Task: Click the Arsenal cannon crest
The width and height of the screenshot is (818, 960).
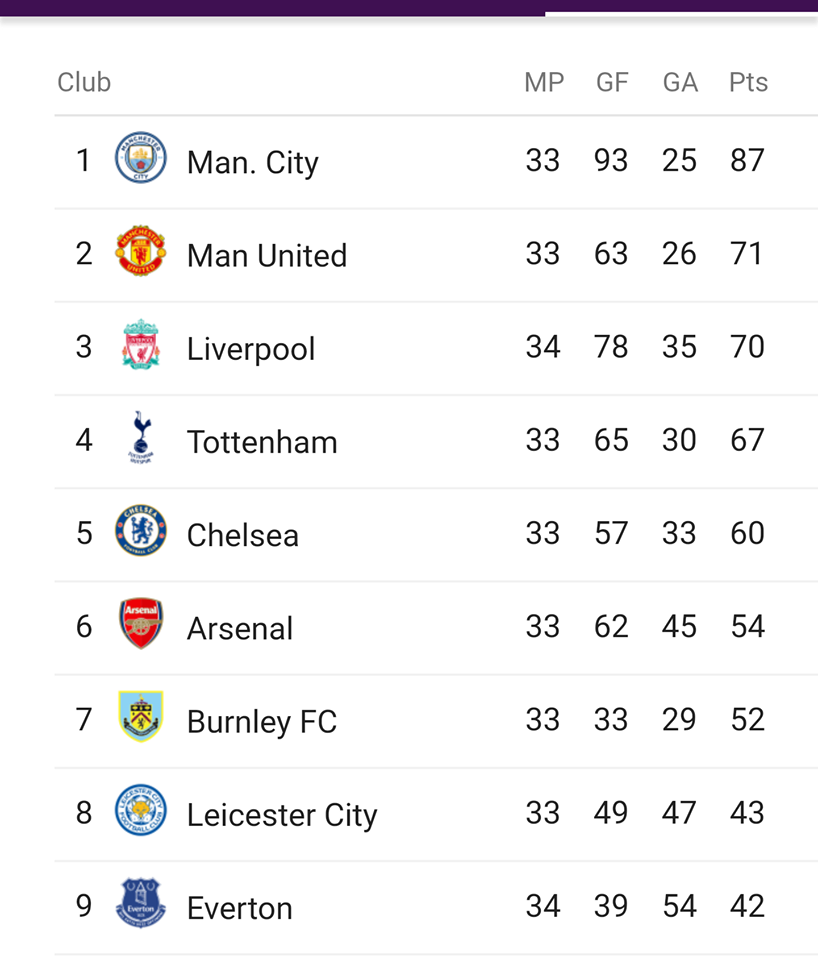Action: [x=141, y=623]
